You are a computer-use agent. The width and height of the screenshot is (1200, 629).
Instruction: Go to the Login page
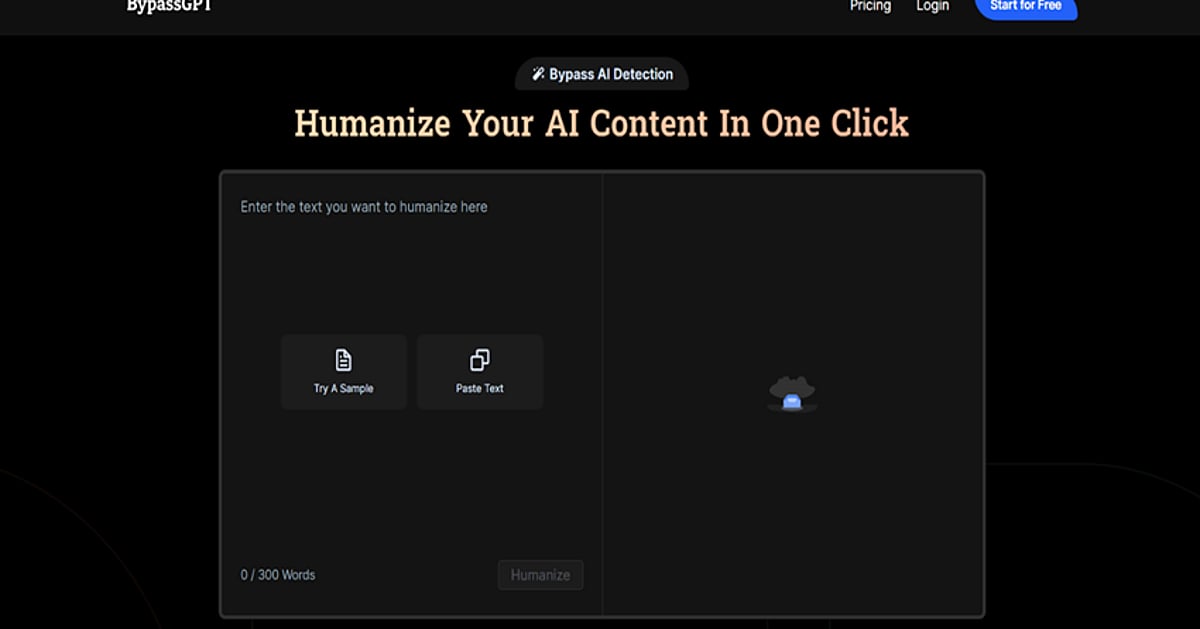click(x=932, y=6)
